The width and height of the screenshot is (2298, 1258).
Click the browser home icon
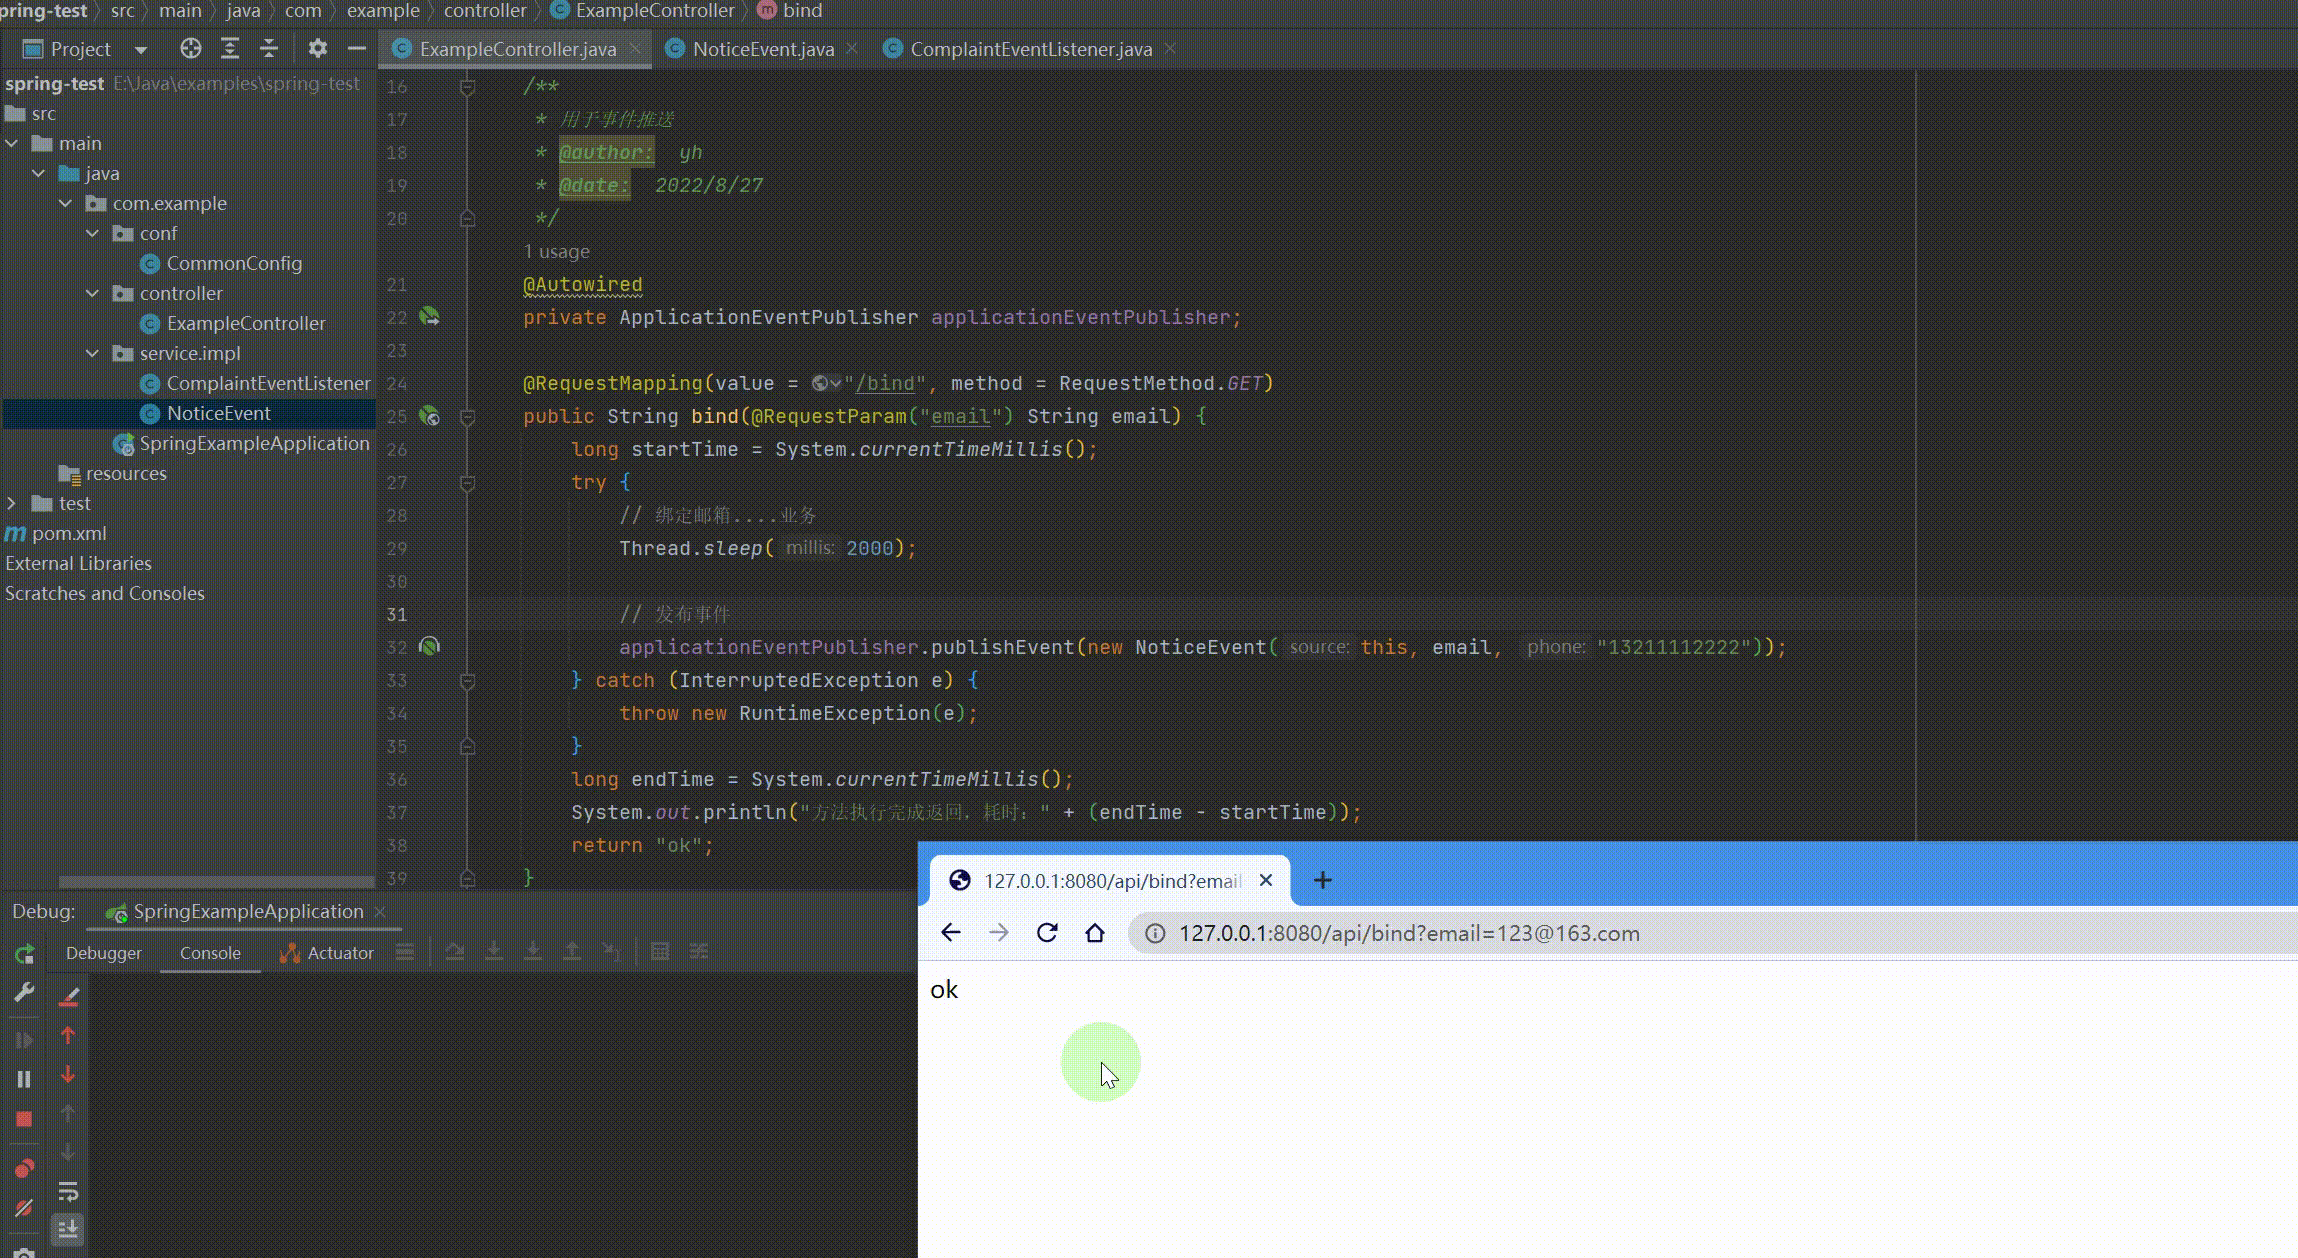coord(1095,933)
